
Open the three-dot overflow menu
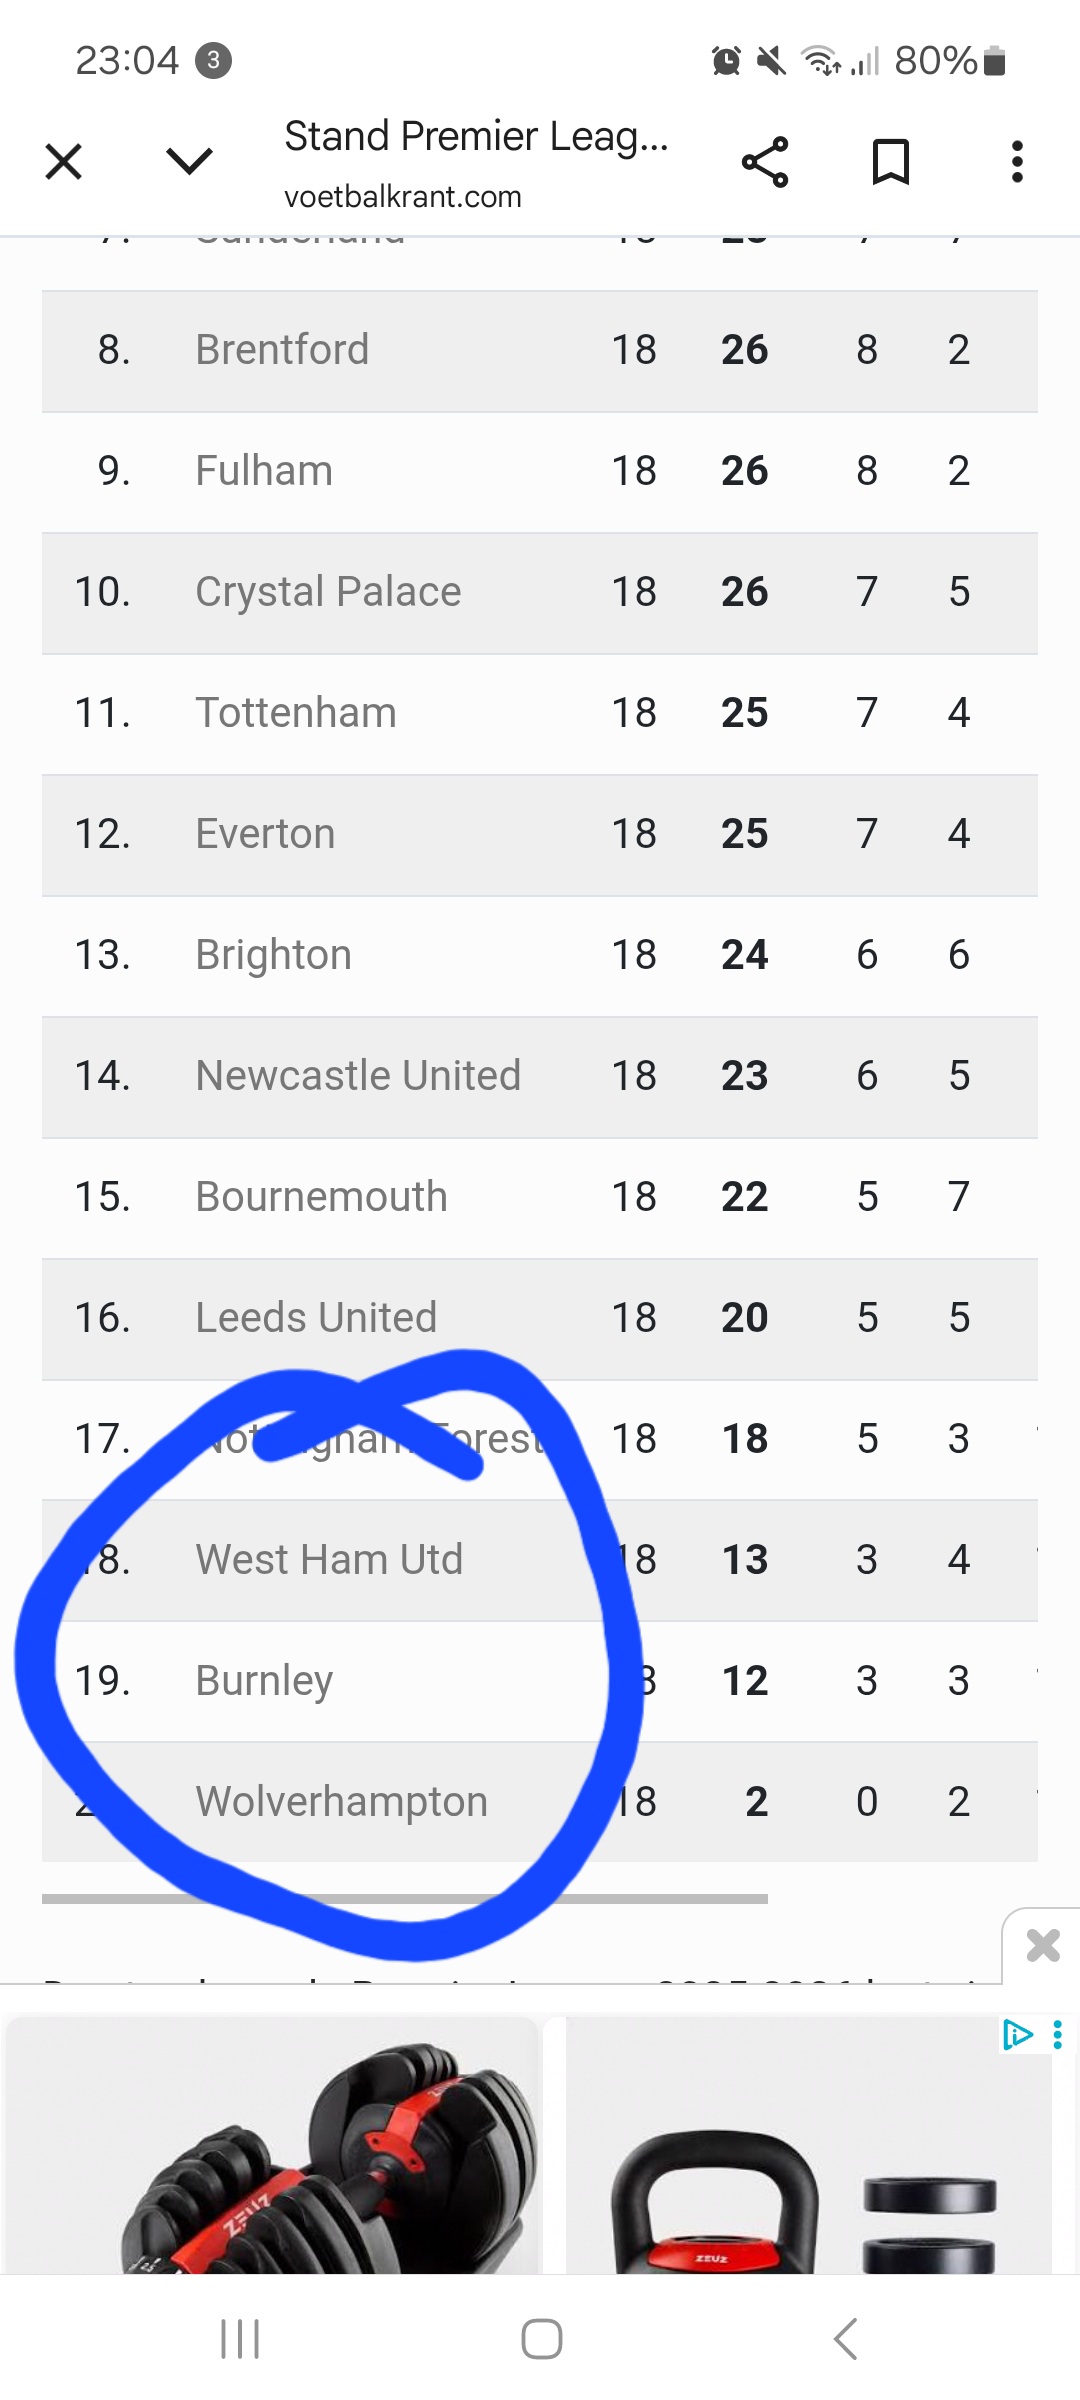pyautogui.click(x=1017, y=162)
